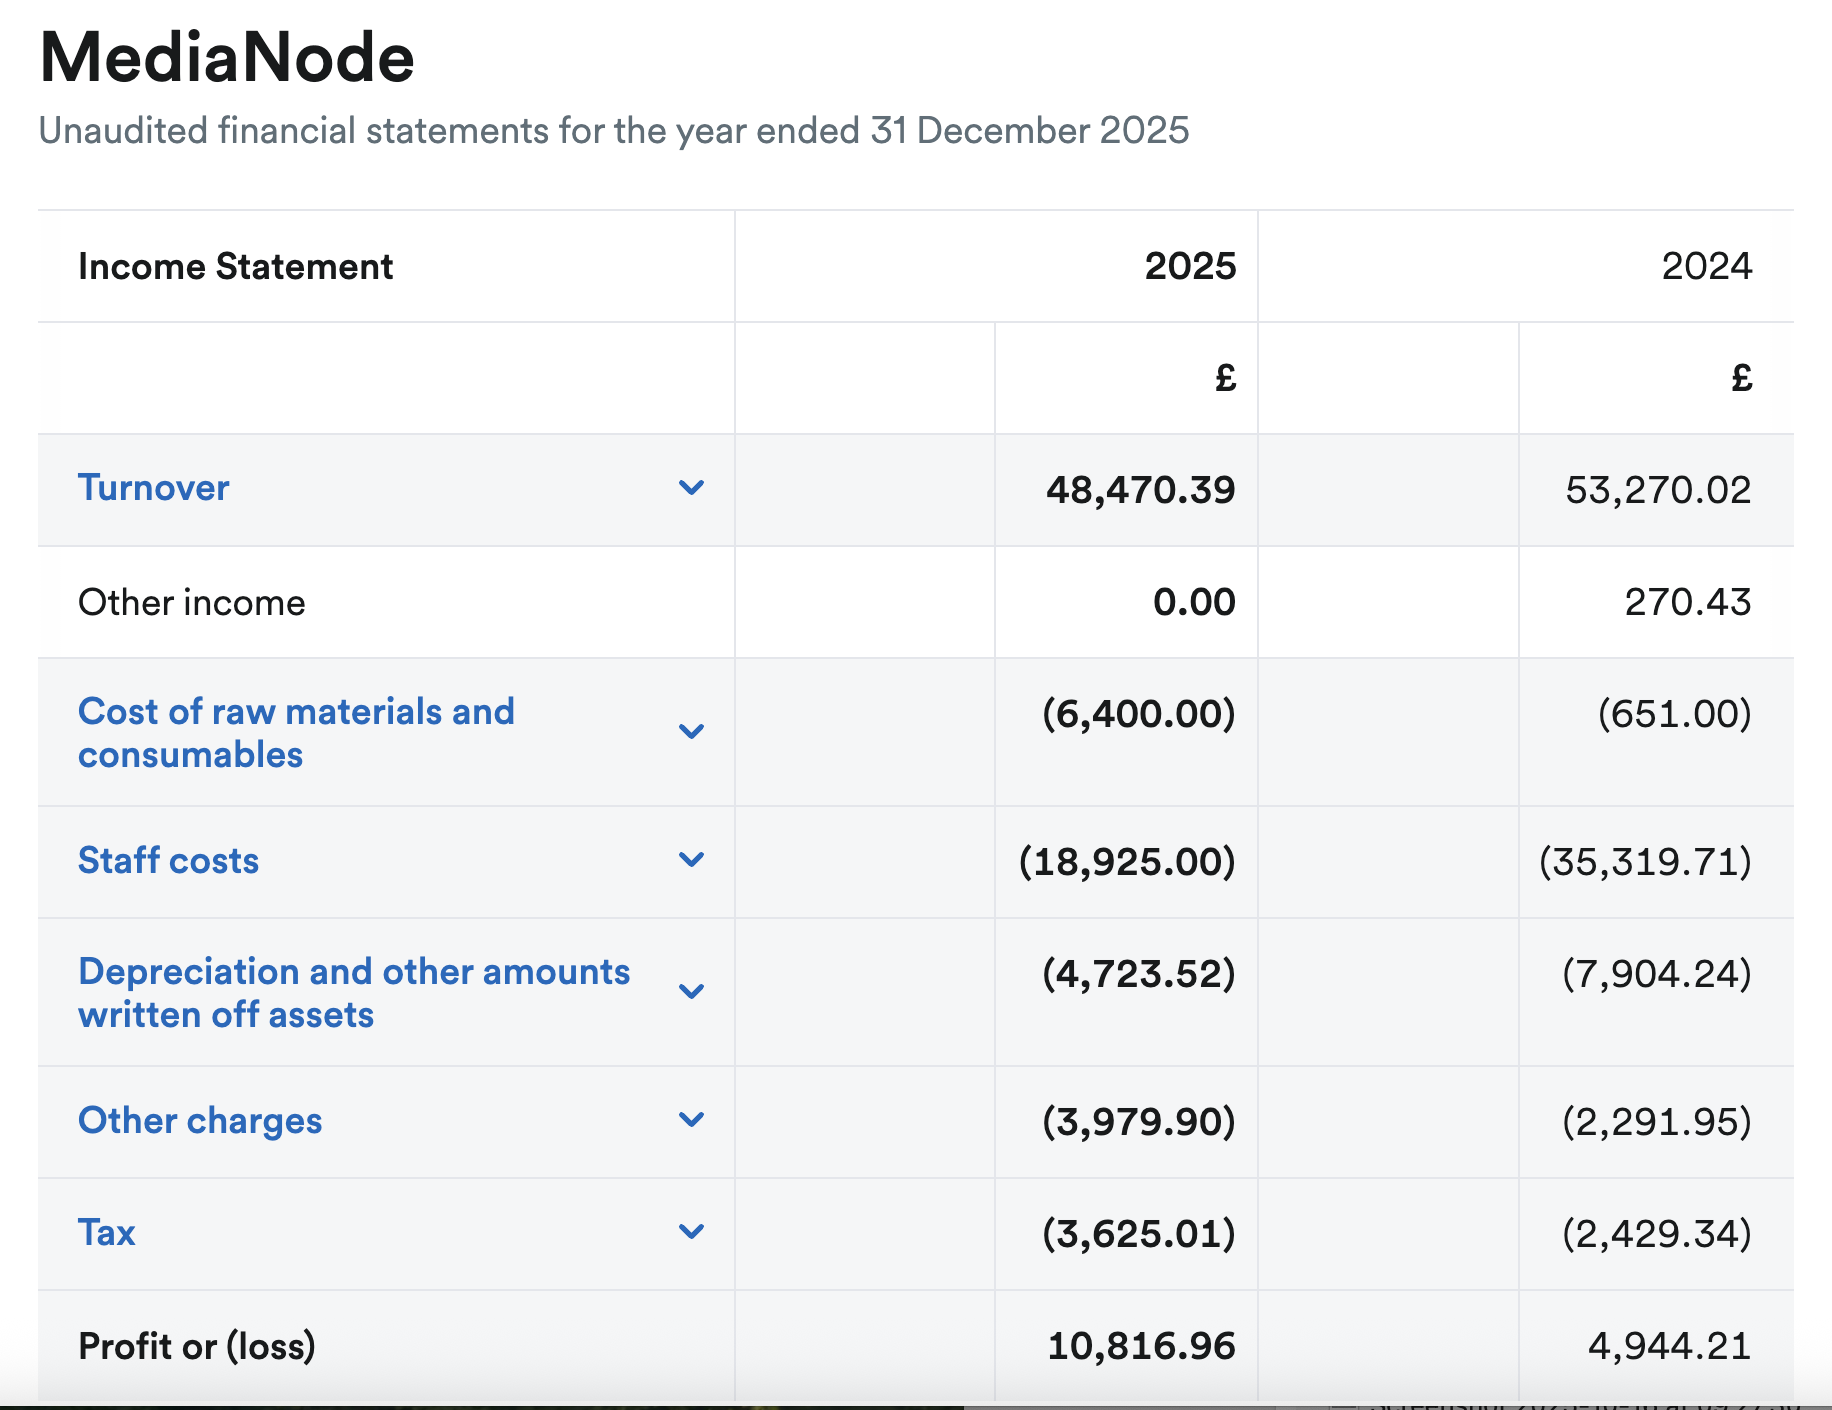Select profit value 4,944.21
This screenshot has width=1832, height=1410.
click(1670, 1346)
